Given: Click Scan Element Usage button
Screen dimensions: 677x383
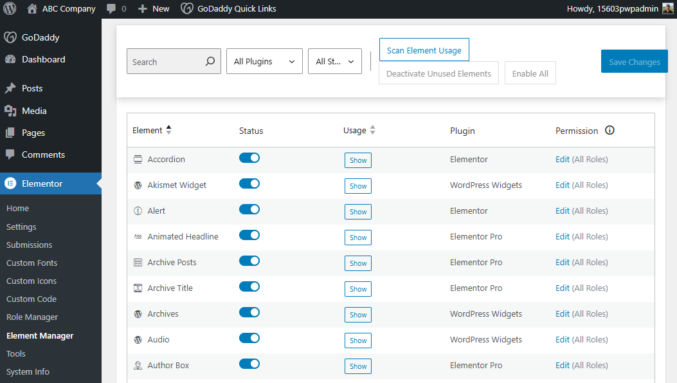Looking at the screenshot, I should (424, 50).
